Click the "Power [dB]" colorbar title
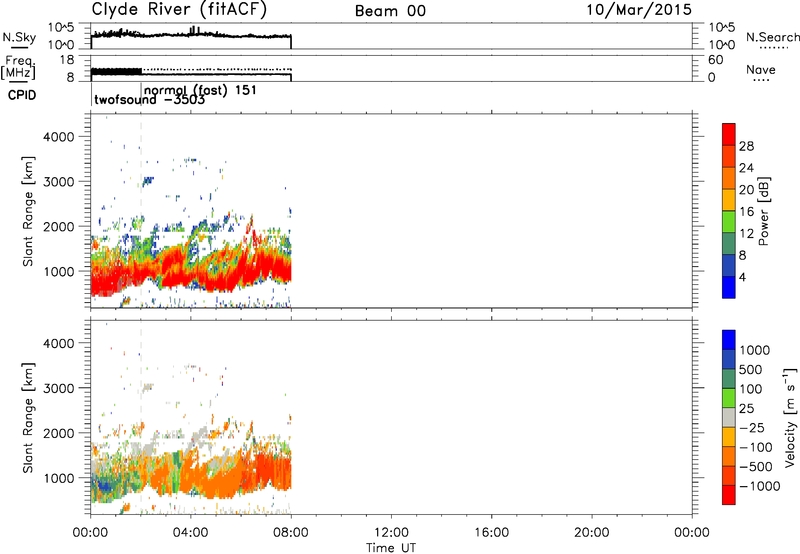 pyautogui.click(x=764, y=211)
